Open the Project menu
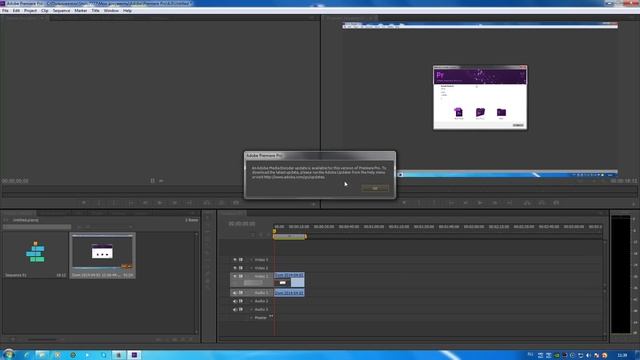 pyautogui.click(x=31, y=11)
